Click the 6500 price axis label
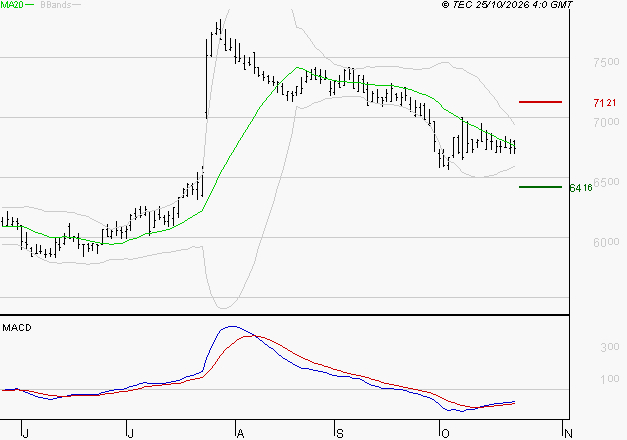 [606, 182]
